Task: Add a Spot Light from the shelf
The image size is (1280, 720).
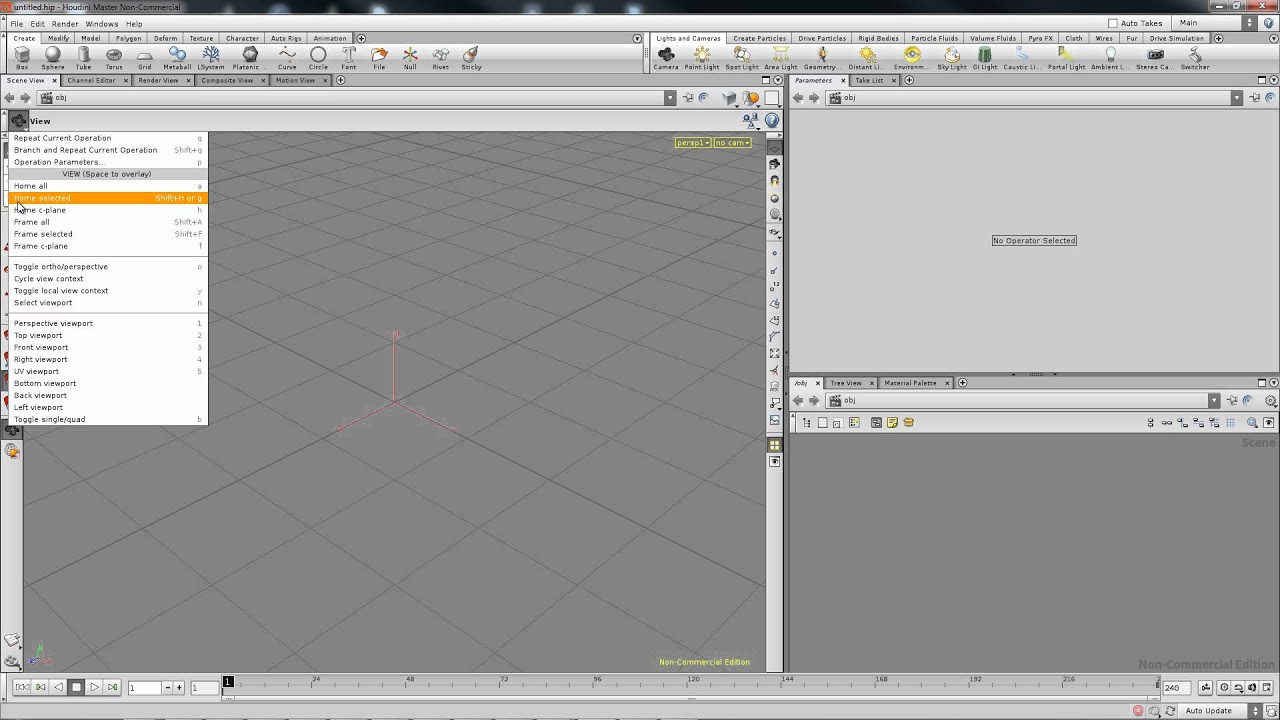Action: 742,59
